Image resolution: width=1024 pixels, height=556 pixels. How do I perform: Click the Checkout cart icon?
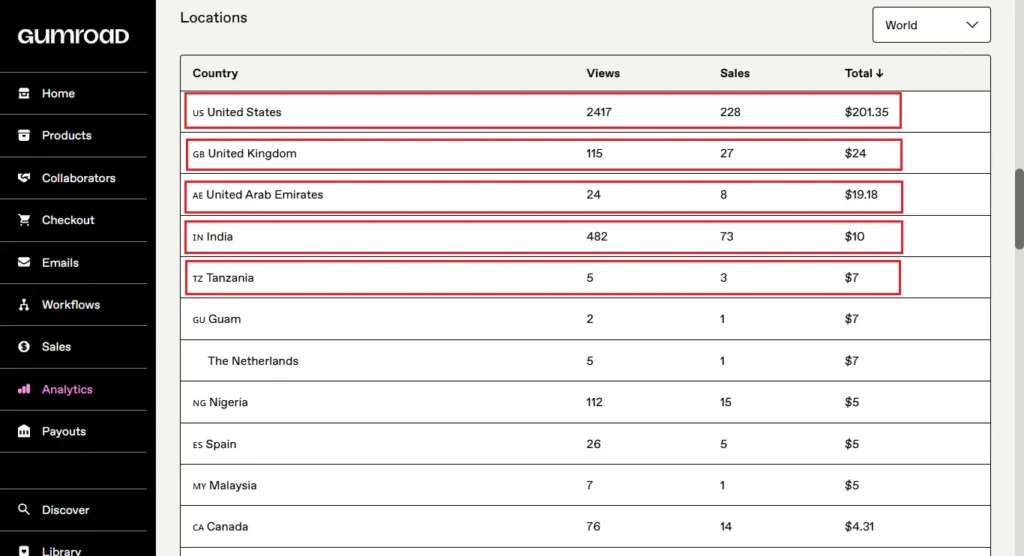[24, 220]
